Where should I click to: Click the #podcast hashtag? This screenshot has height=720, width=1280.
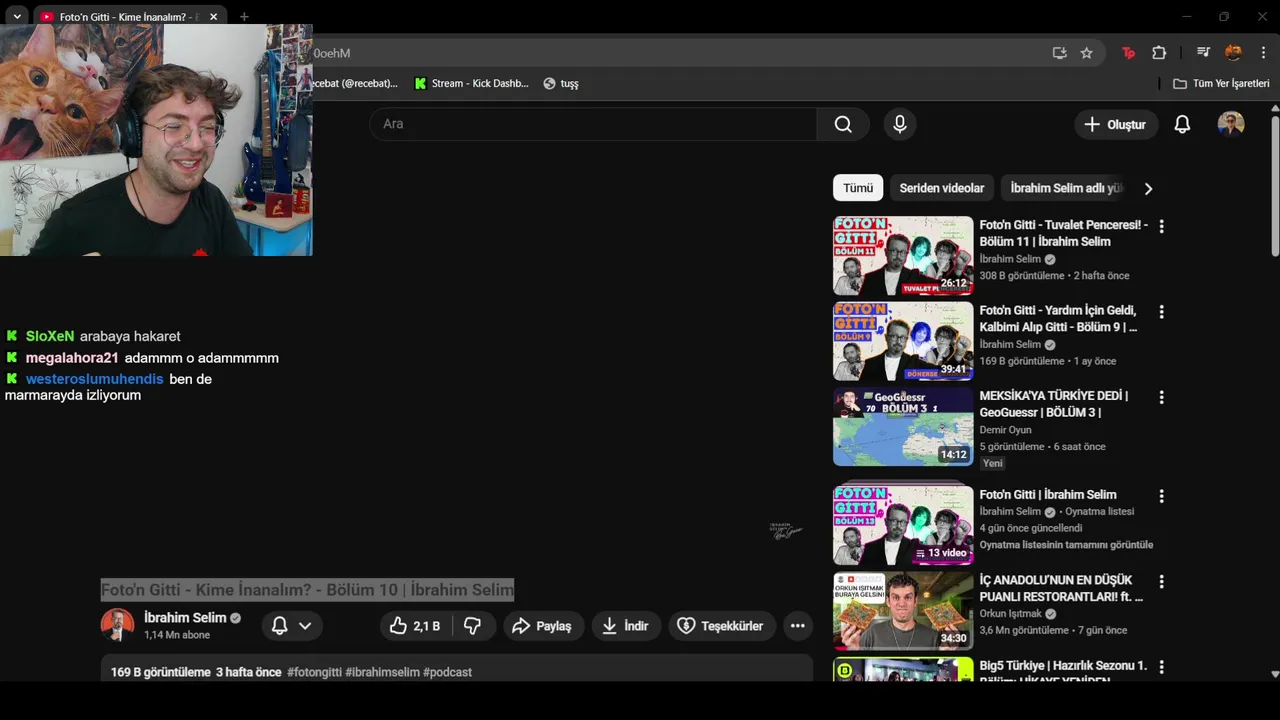click(447, 672)
